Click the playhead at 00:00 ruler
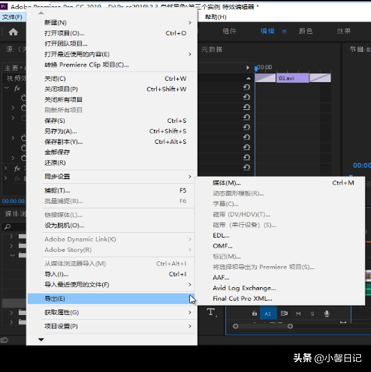371x372 pixels. [256, 69]
